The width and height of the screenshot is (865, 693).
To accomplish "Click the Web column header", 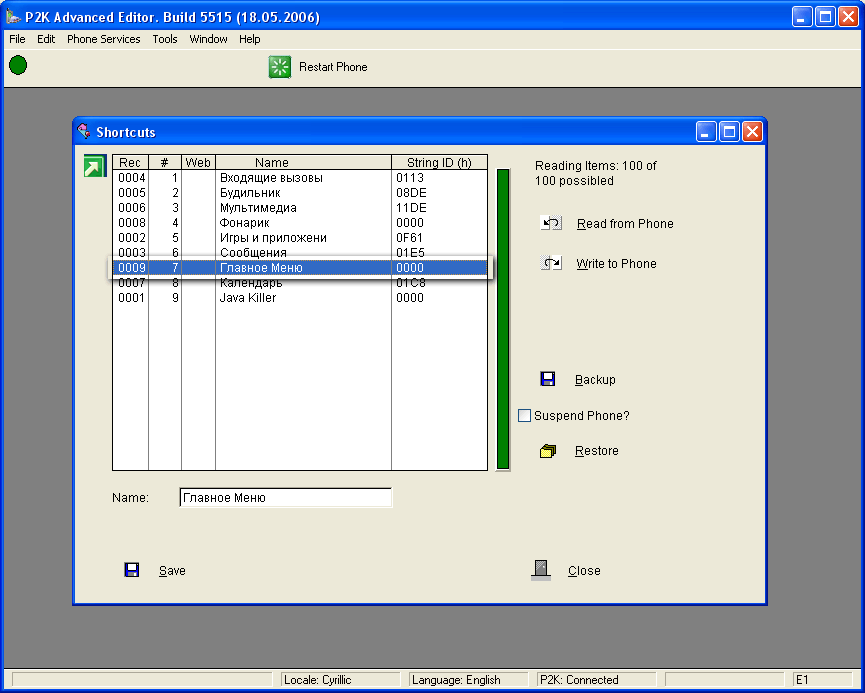I will [198, 162].
